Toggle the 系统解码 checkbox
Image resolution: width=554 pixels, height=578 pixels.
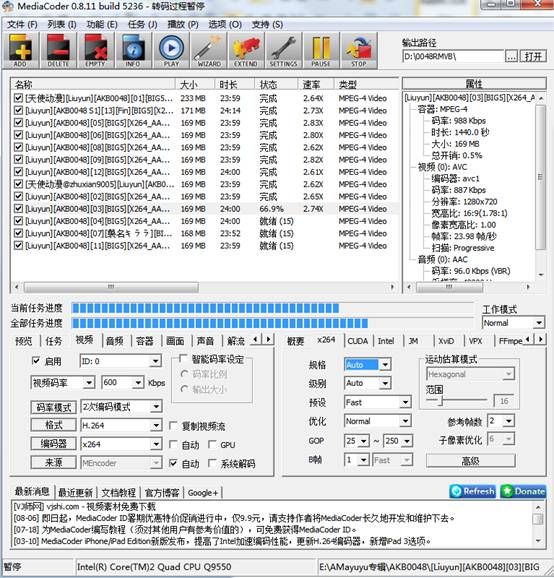[x=212, y=463]
